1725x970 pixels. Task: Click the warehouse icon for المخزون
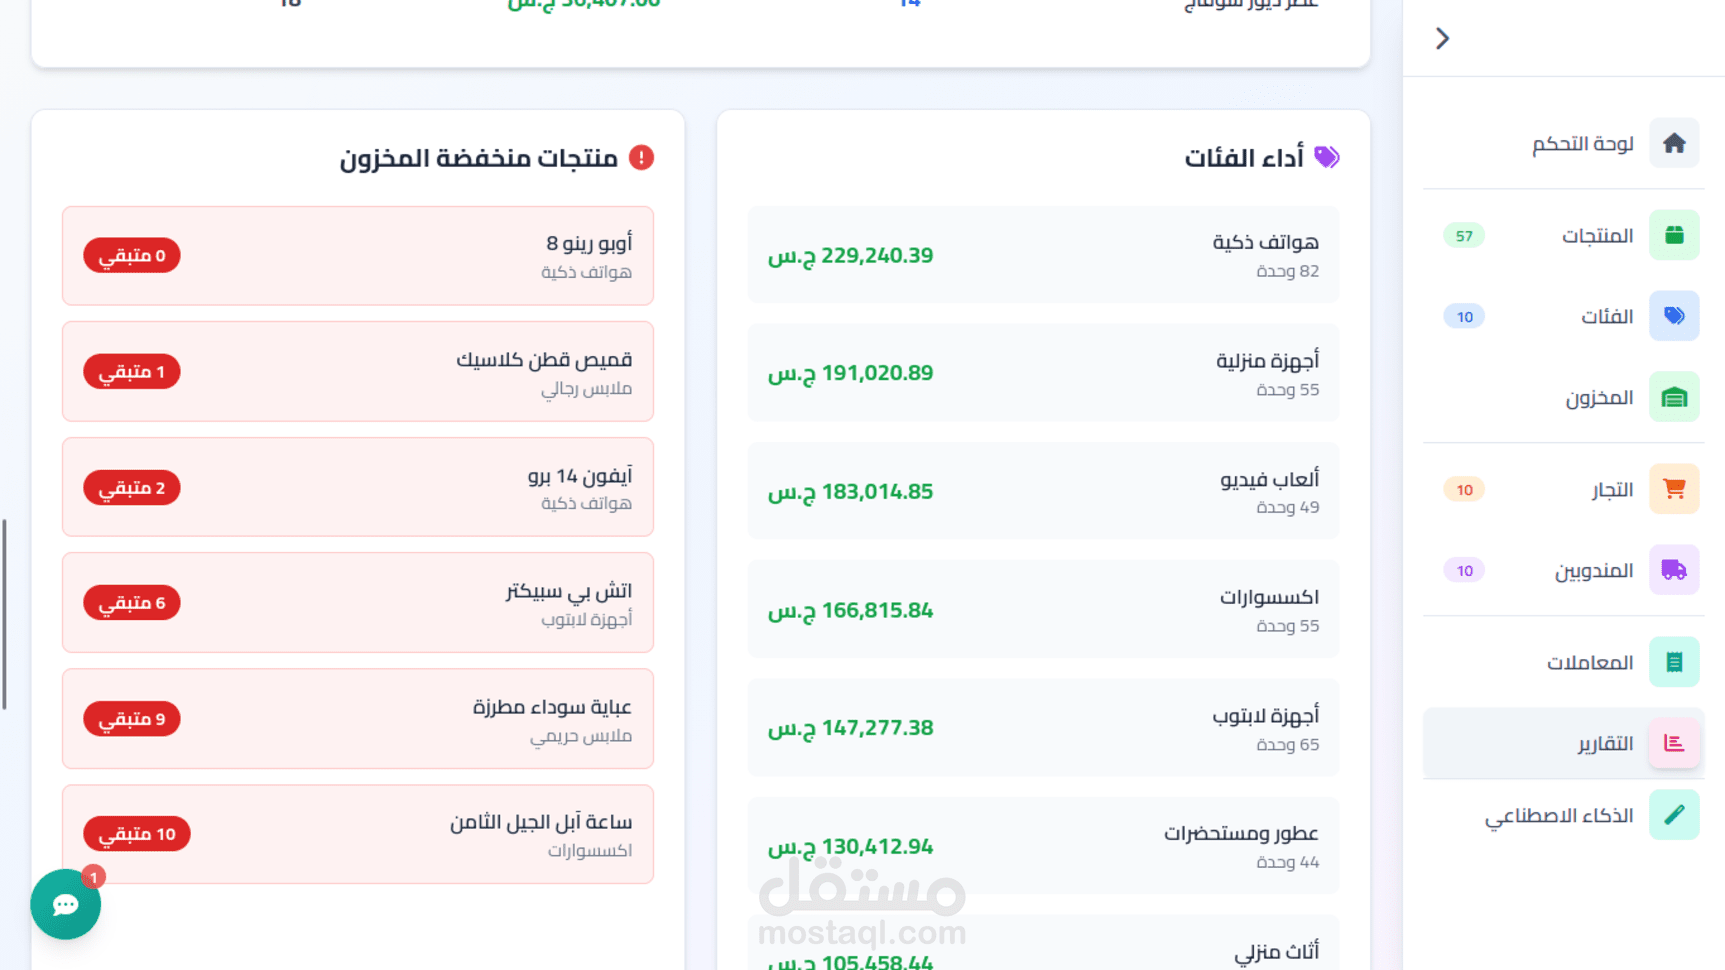click(x=1674, y=398)
